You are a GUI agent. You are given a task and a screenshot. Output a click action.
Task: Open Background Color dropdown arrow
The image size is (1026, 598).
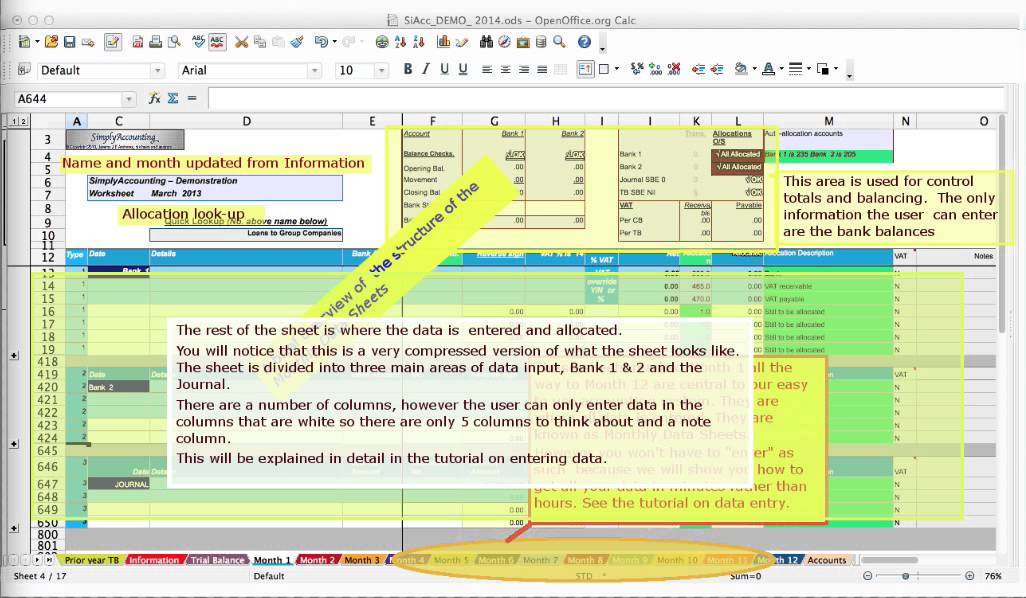tap(754, 69)
